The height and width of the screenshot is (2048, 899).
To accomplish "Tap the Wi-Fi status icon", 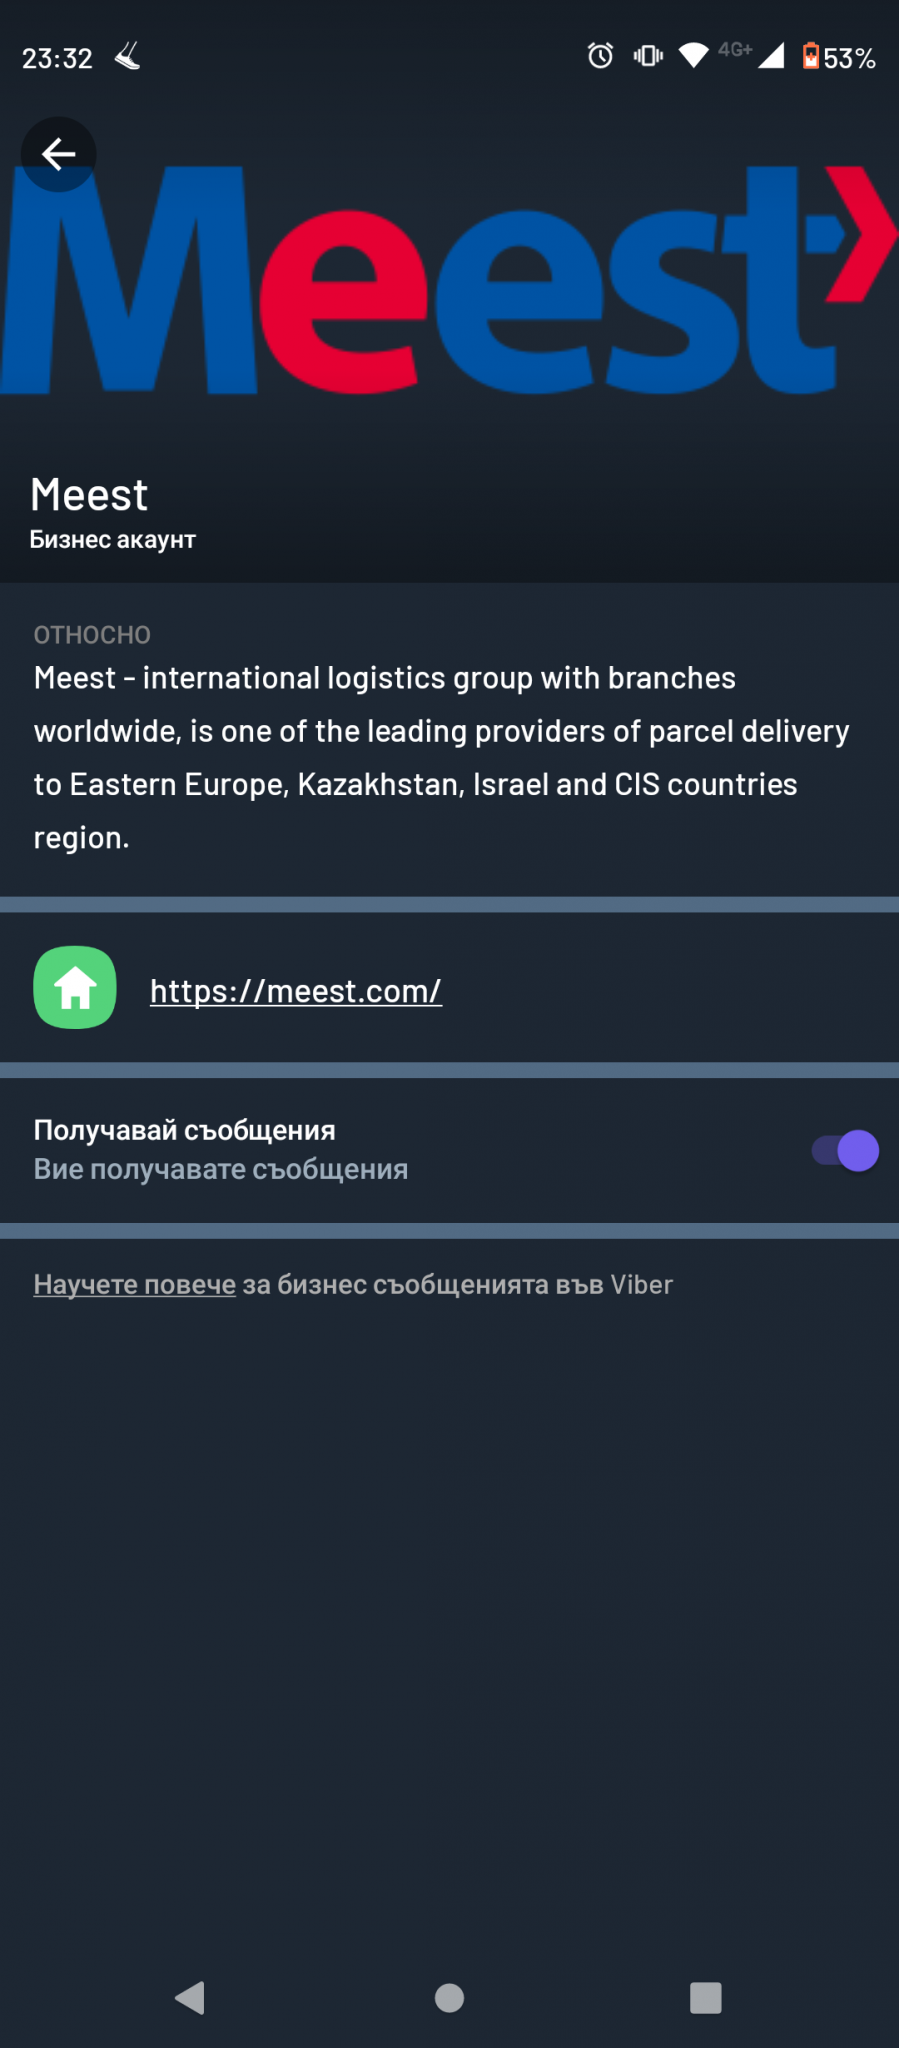I will pos(693,56).
